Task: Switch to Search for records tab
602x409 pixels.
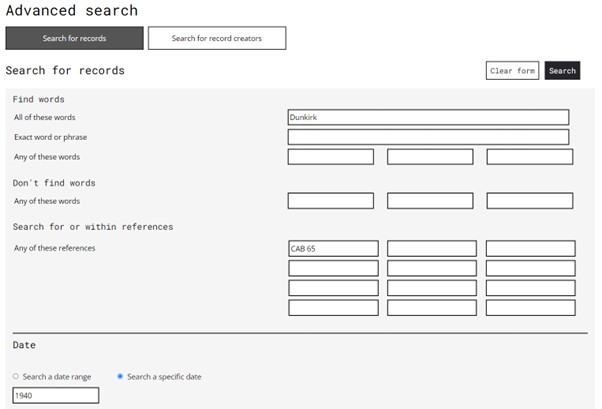Action: [x=74, y=38]
